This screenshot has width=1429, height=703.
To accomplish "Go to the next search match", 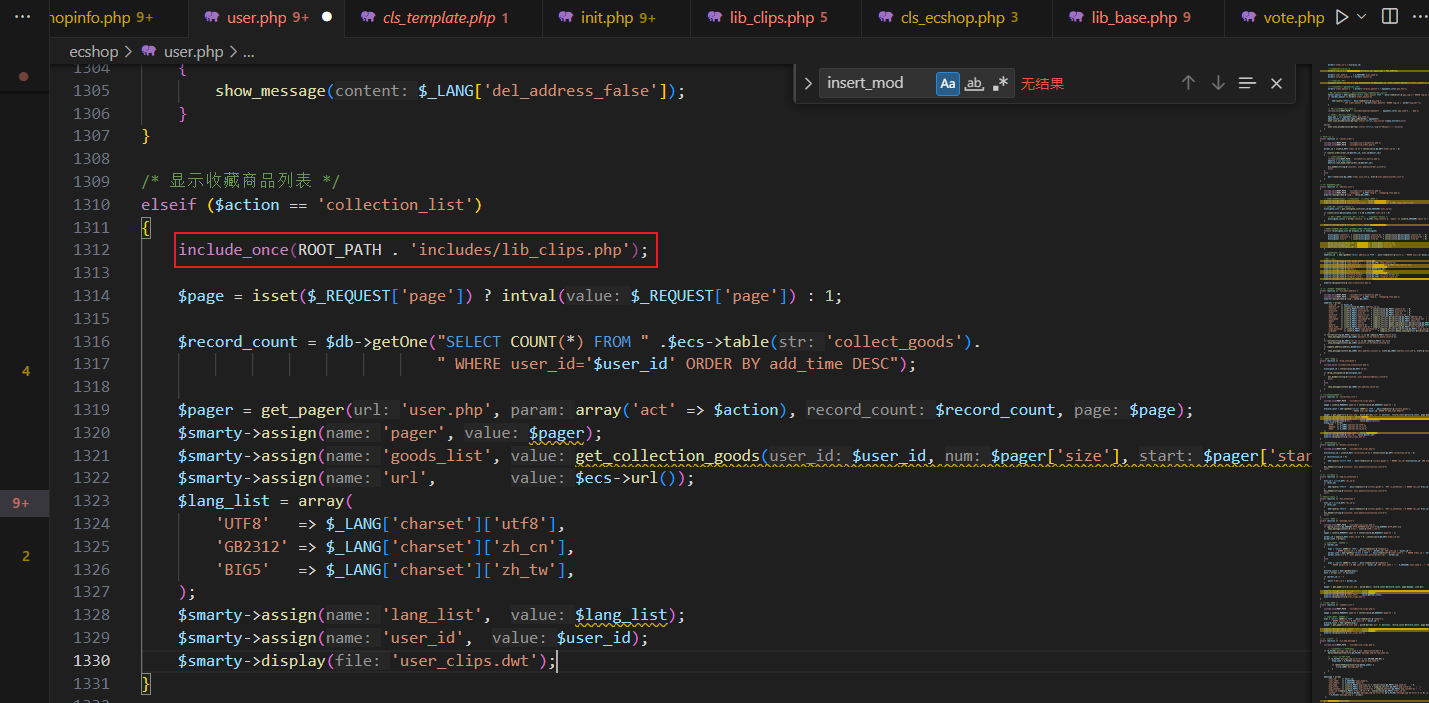I will pos(1218,83).
